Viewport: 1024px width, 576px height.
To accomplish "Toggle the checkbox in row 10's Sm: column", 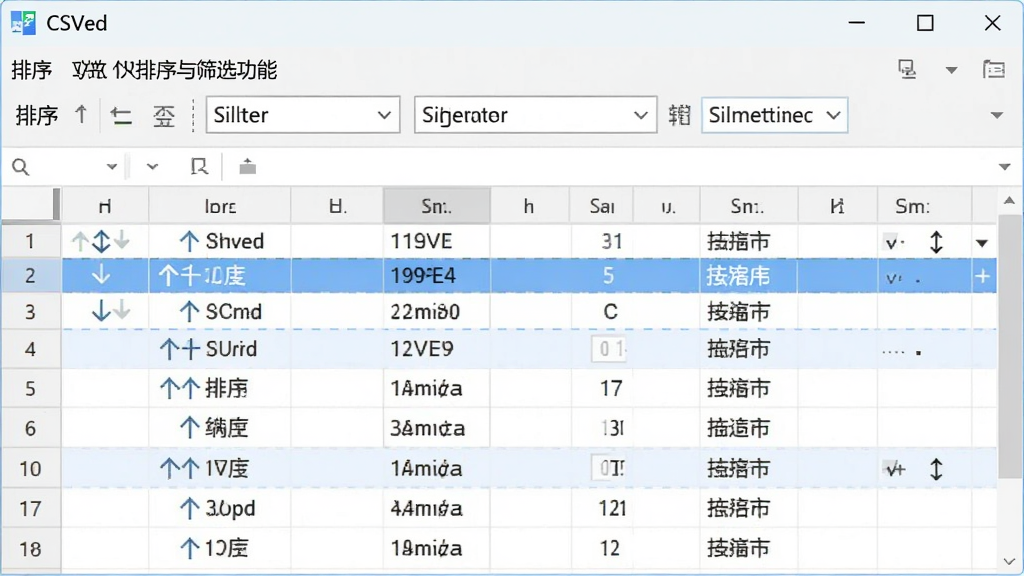I will coord(893,469).
